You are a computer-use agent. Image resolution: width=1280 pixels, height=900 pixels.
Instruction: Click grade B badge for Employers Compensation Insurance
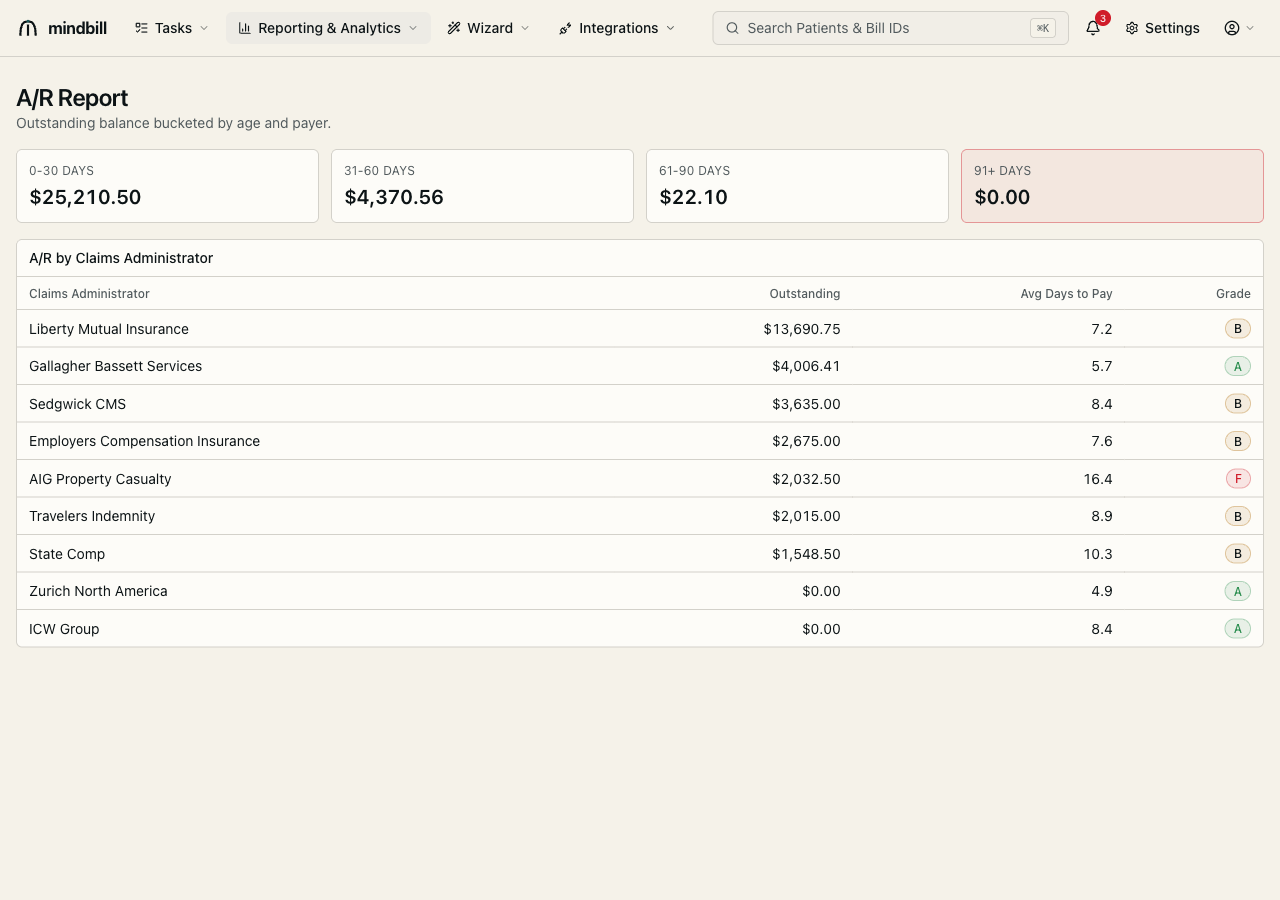[1238, 441]
